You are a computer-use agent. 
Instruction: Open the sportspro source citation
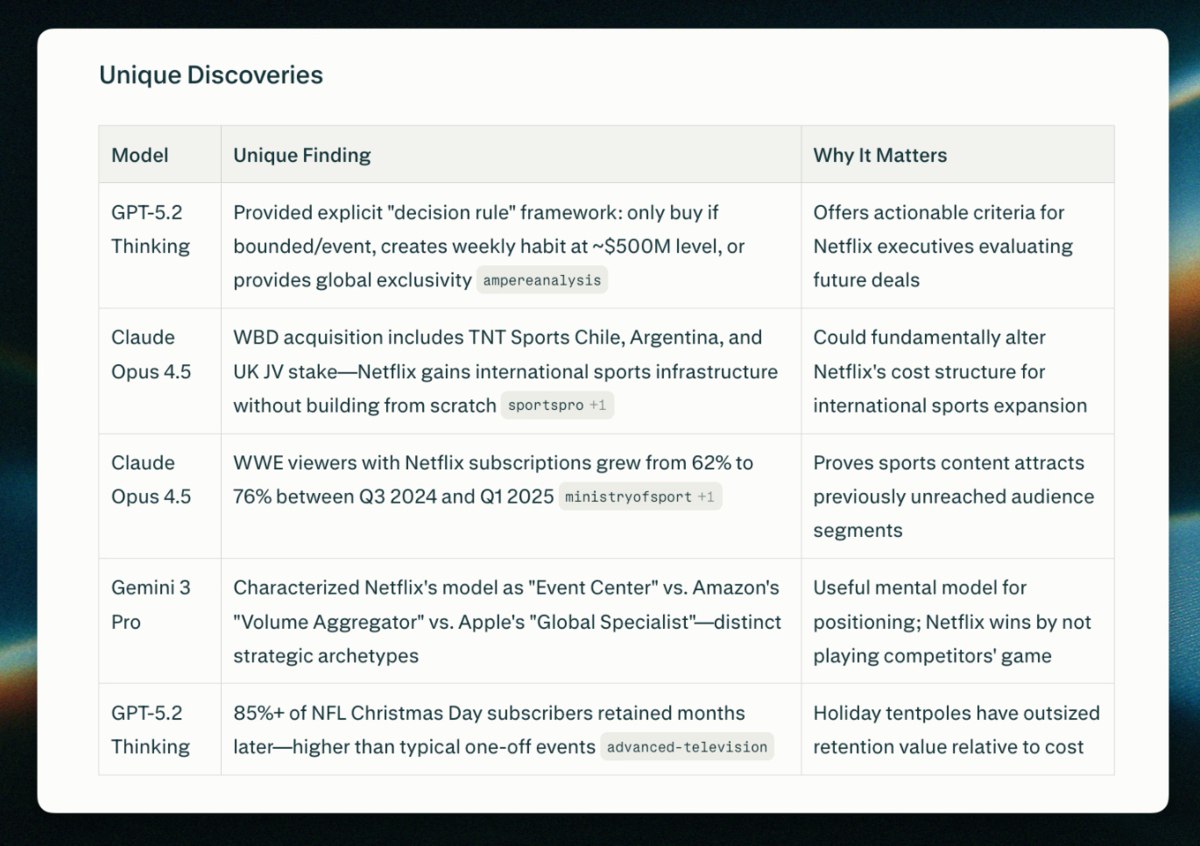(557, 406)
